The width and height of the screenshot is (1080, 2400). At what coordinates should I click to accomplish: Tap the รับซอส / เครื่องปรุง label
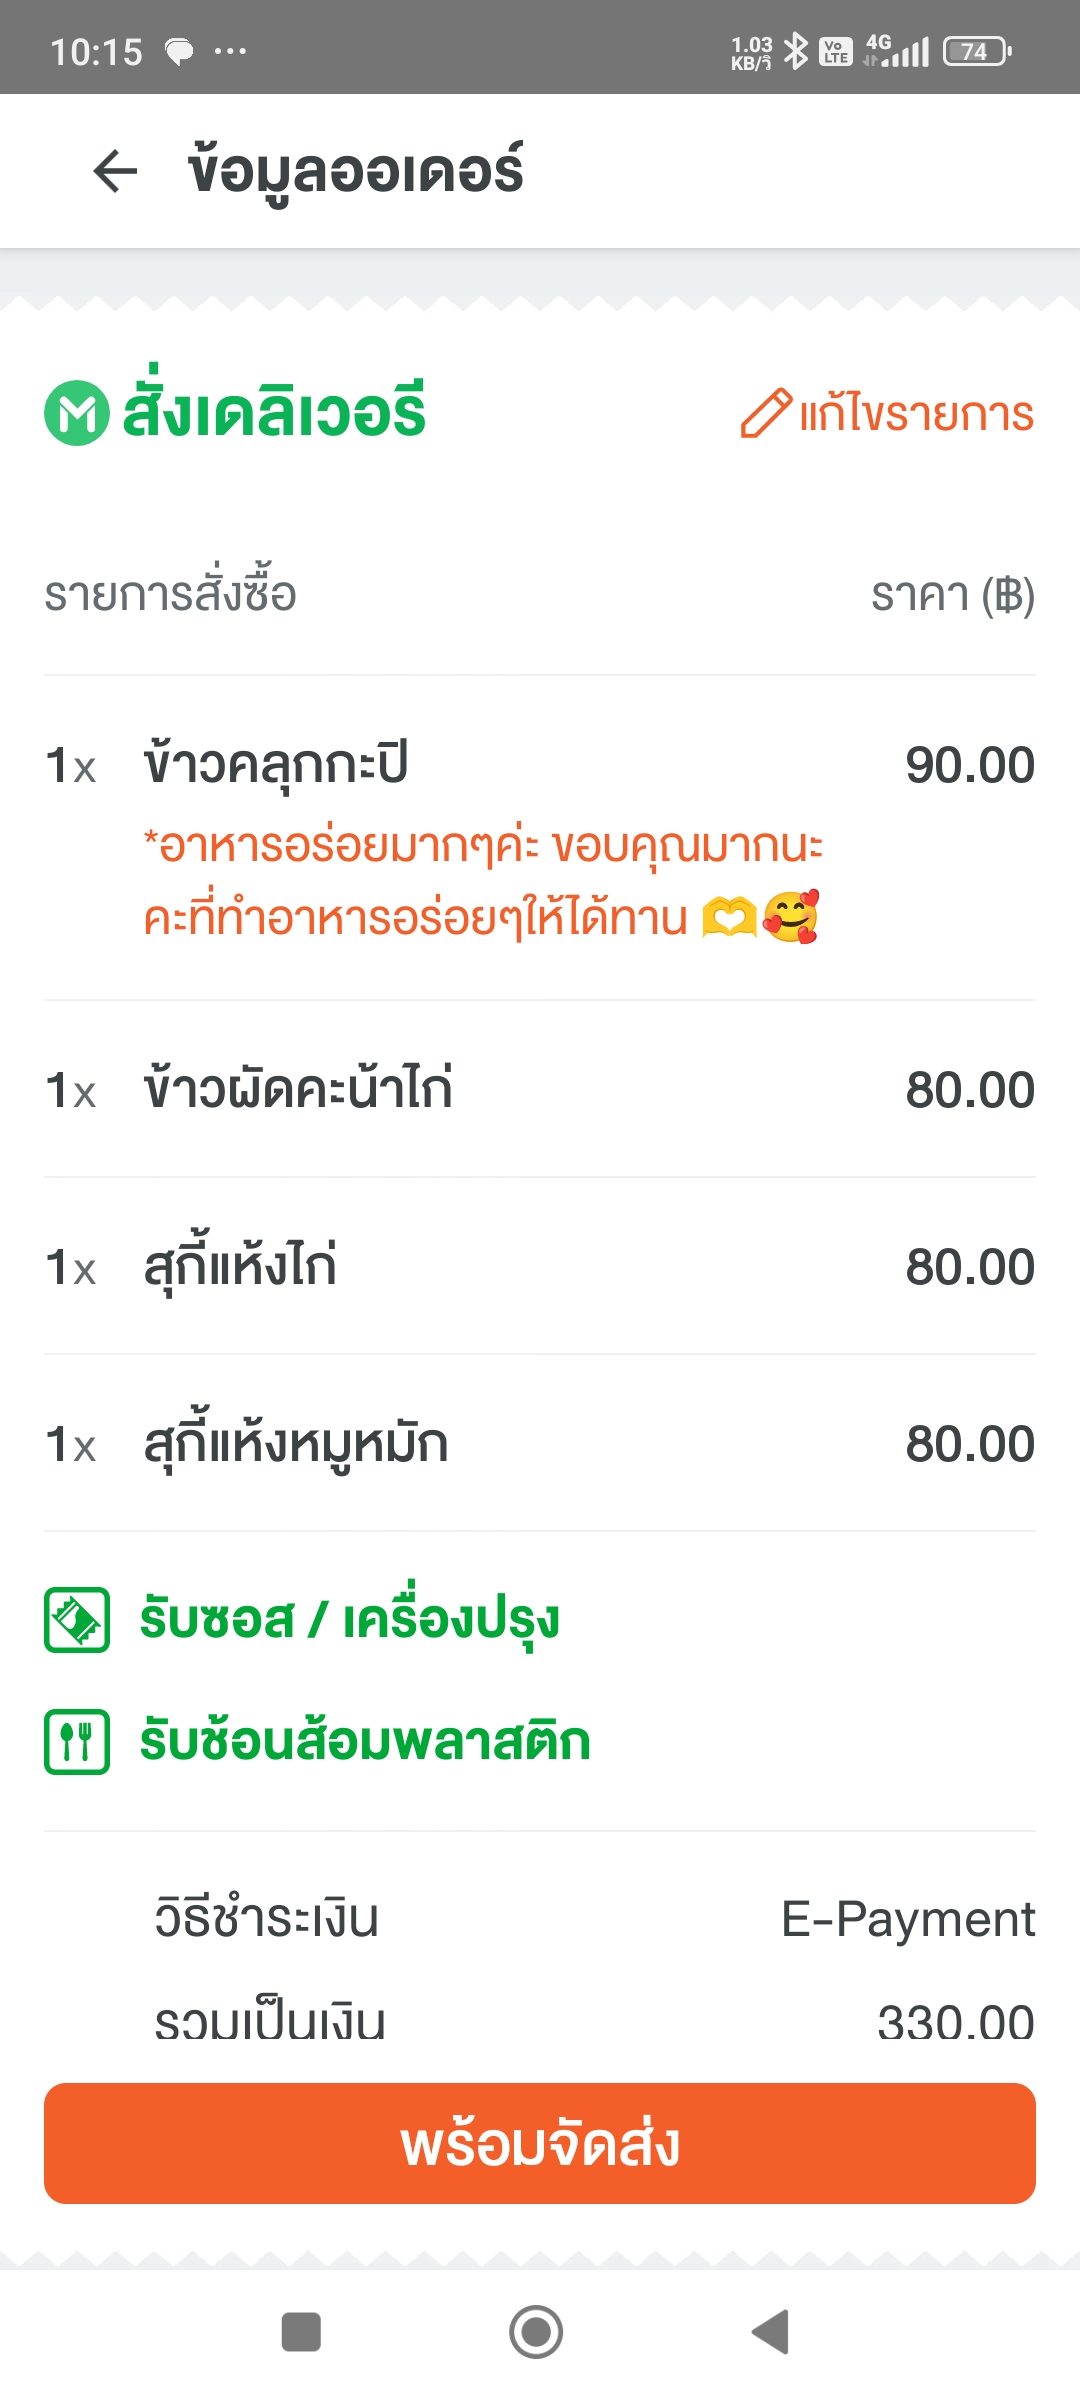349,1620
